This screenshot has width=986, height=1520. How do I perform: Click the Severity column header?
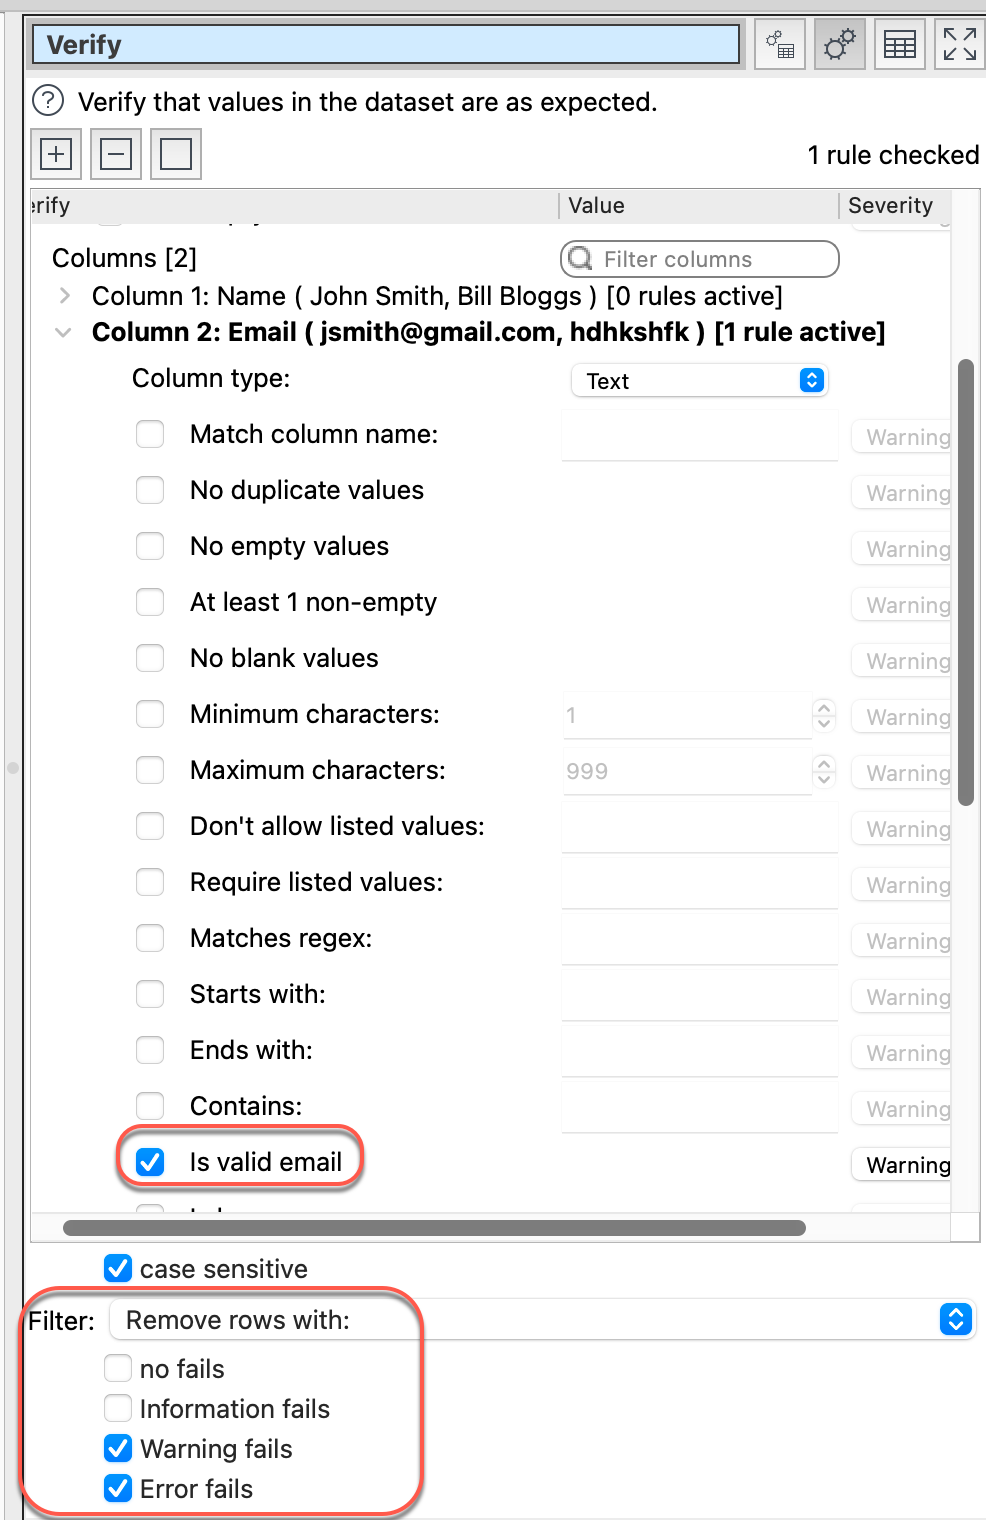click(x=890, y=206)
